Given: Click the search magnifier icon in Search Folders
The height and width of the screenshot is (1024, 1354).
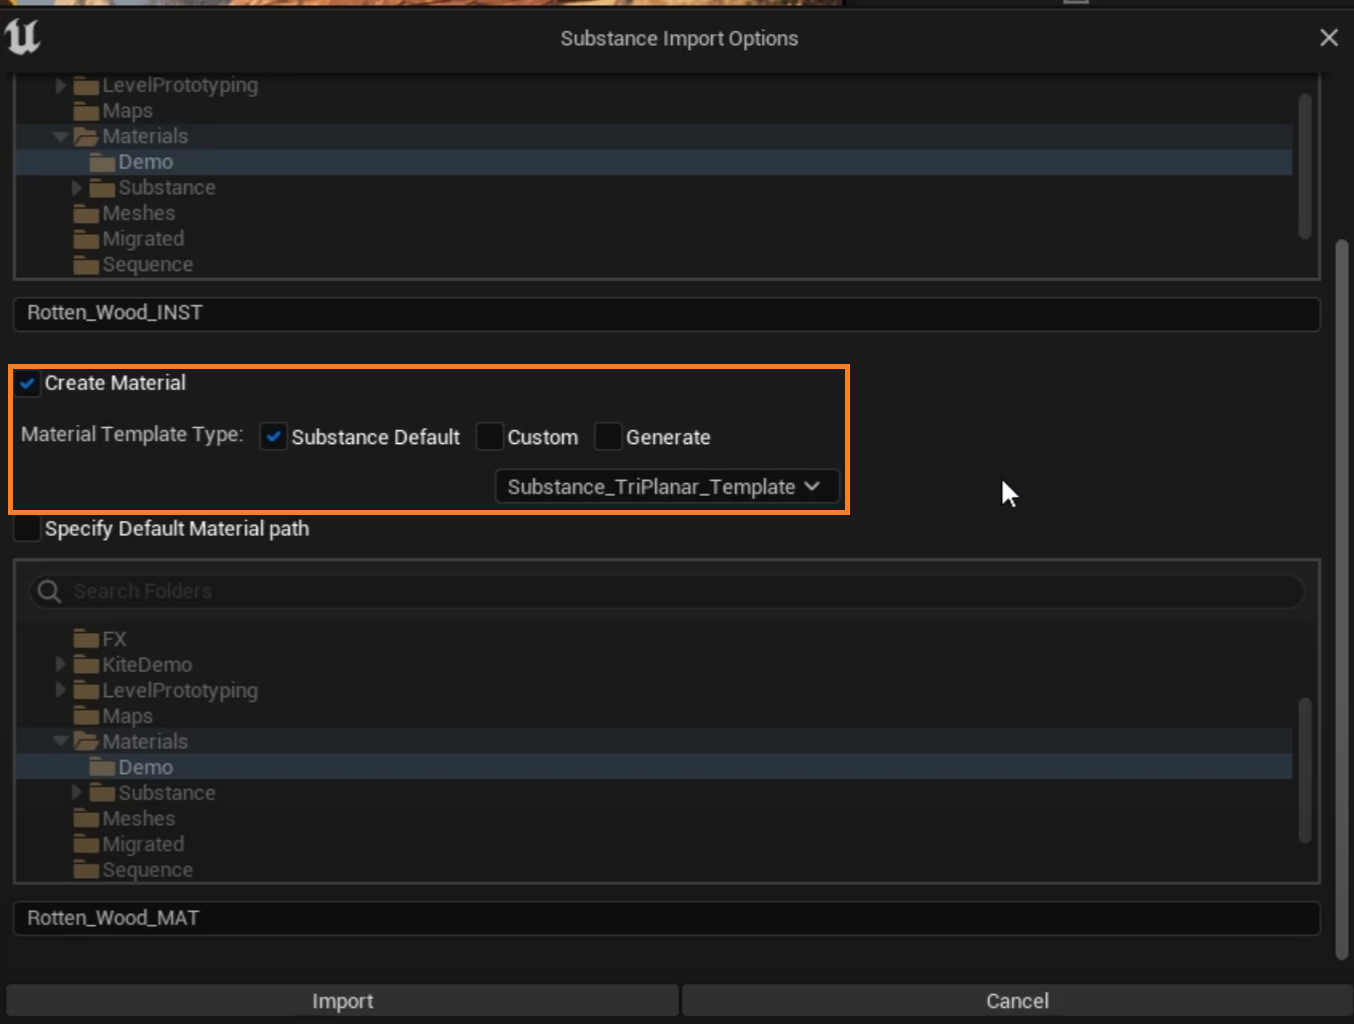Looking at the screenshot, I should pos(48,592).
